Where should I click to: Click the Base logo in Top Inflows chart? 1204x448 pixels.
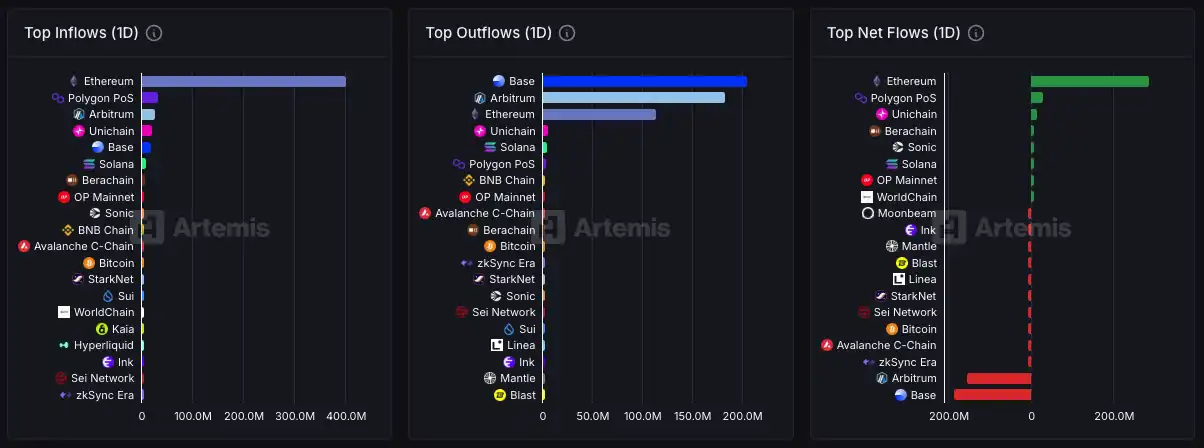click(98, 147)
